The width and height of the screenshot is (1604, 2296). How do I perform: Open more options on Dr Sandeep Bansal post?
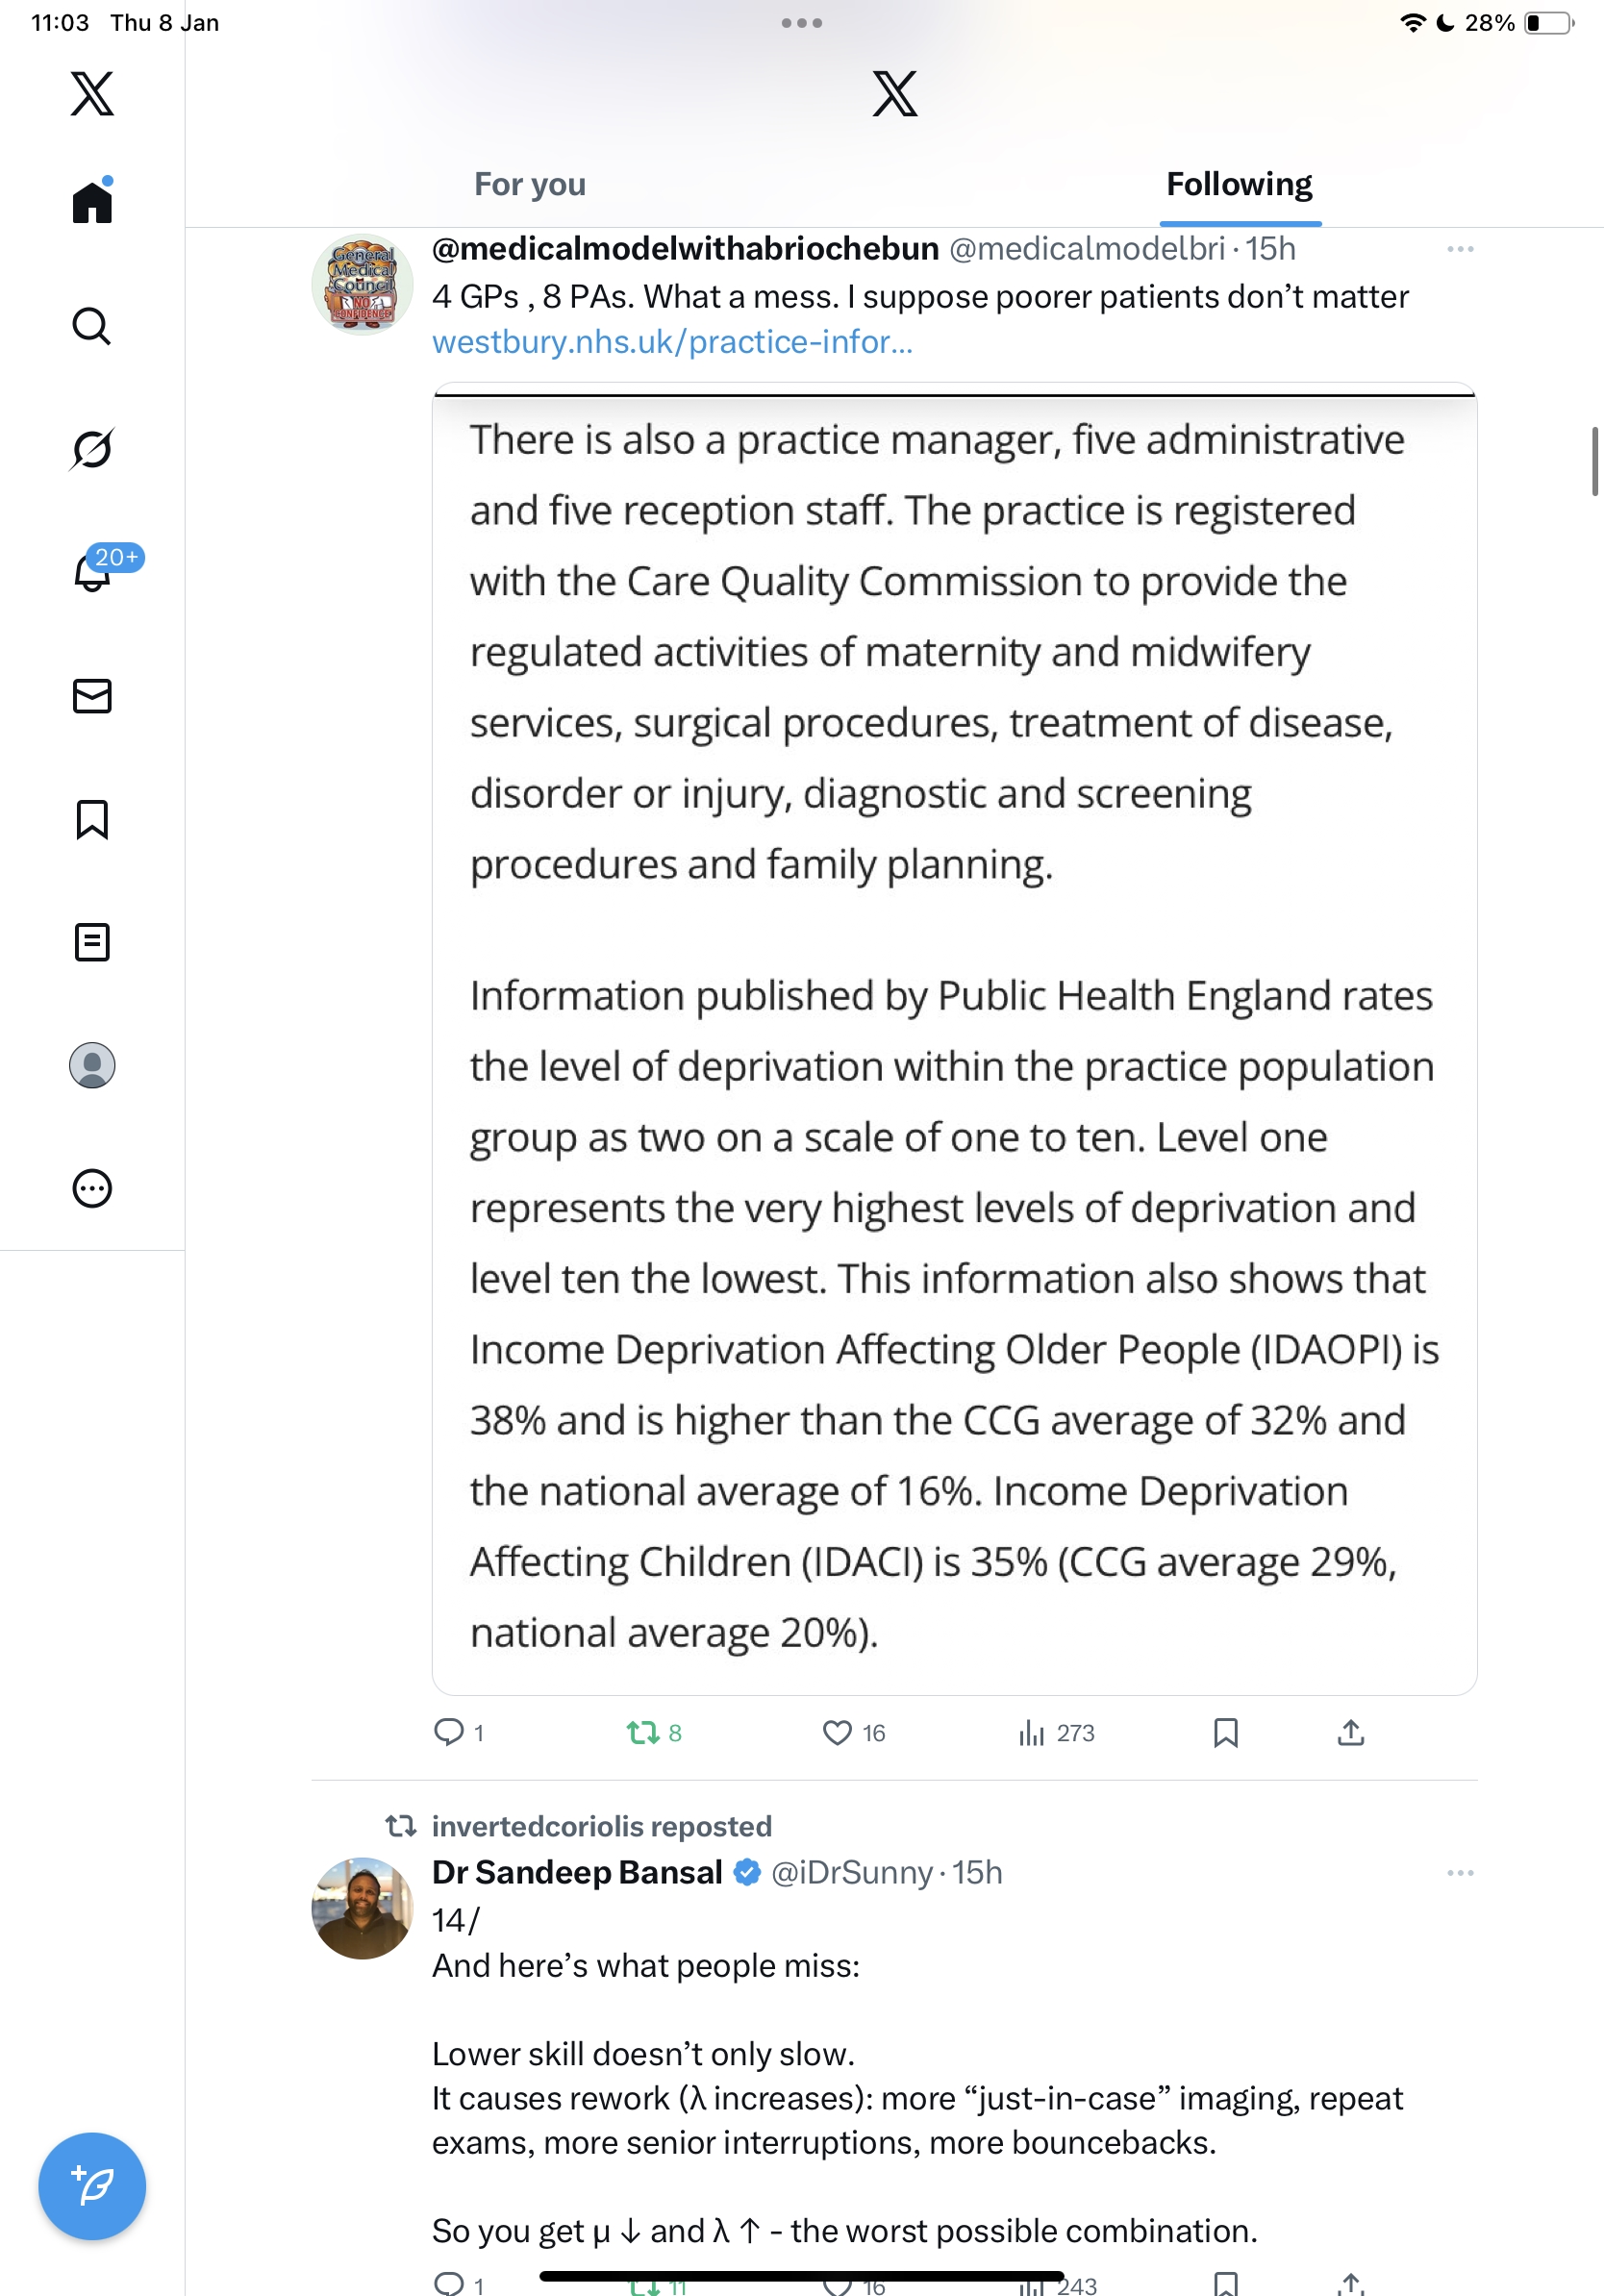[x=1459, y=1872]
